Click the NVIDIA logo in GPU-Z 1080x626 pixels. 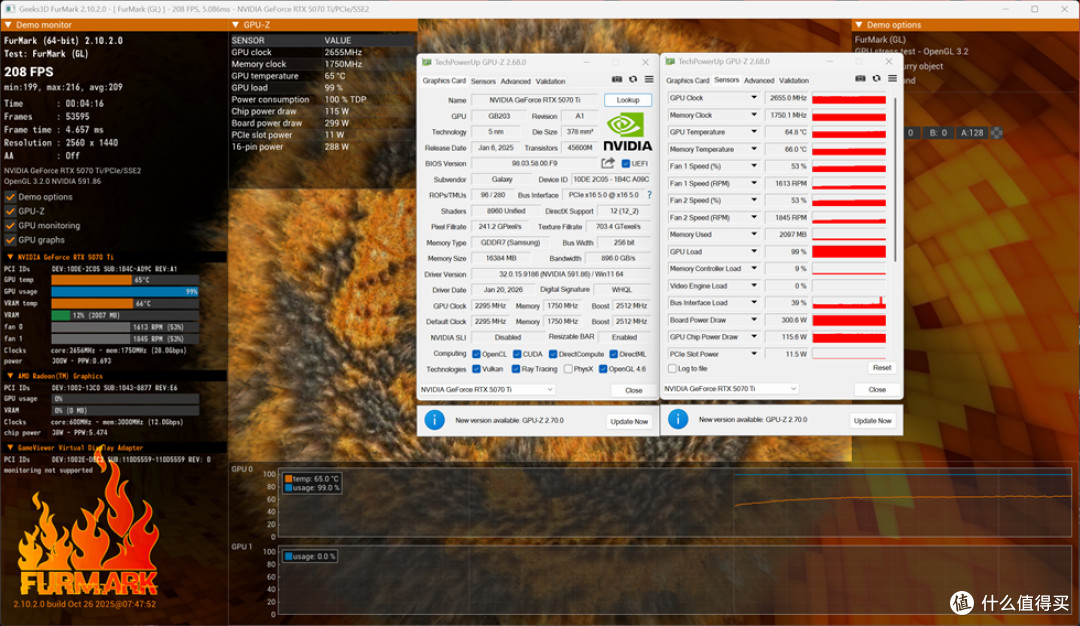tap(627, 132)
